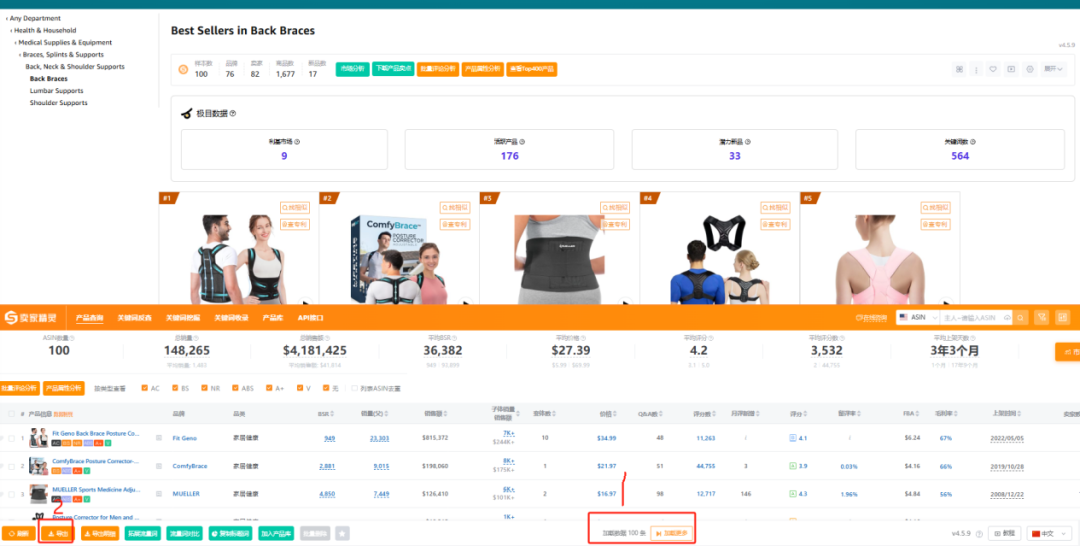This screenshot has height=546, width=1080.
Task: Select Lumbar Supports in category tree
Action: coord(56,91)
